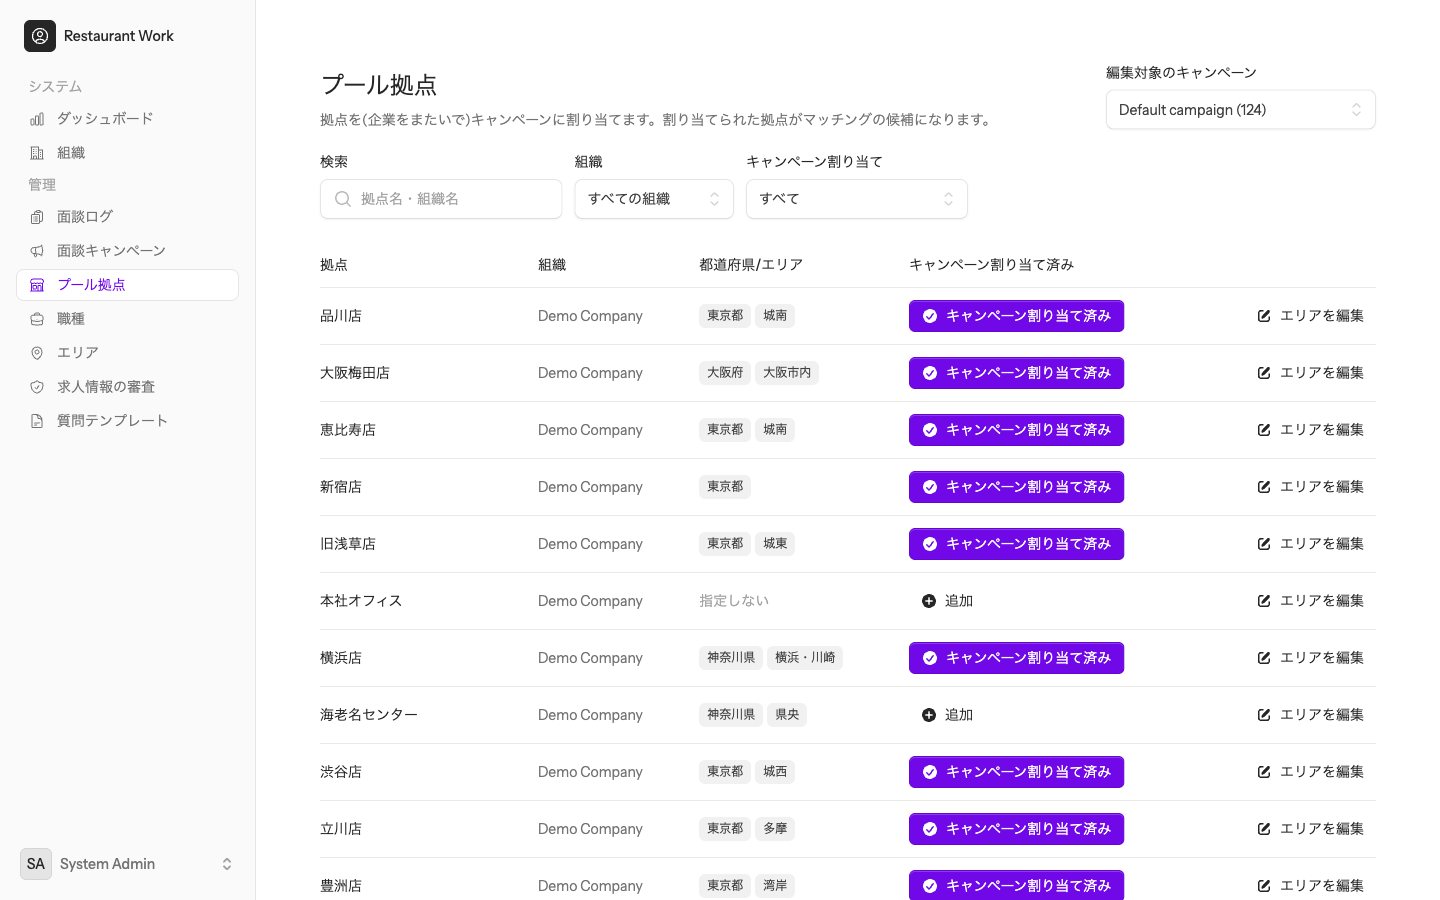This screenshot has height=900, width=1440.
Task: Click the 大阪府 prefecture tag
Action: pos(725,373)
